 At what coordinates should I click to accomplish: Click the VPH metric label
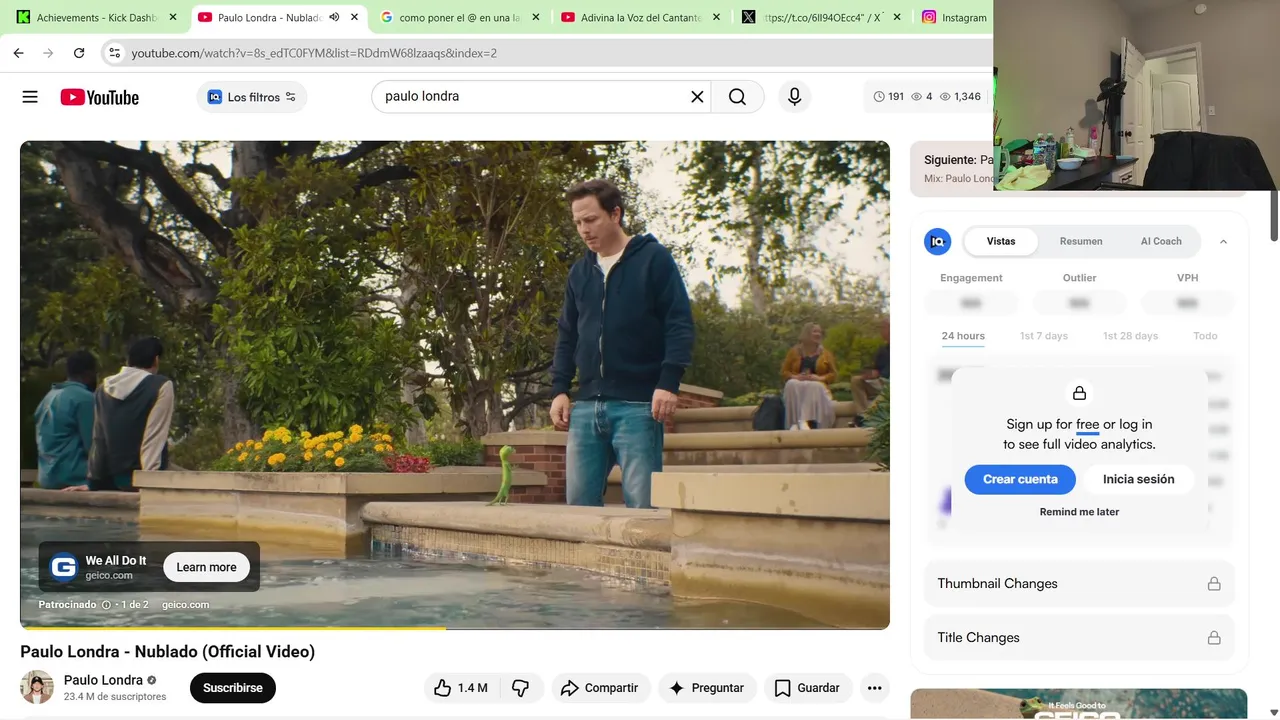(x=1187, y=278)
